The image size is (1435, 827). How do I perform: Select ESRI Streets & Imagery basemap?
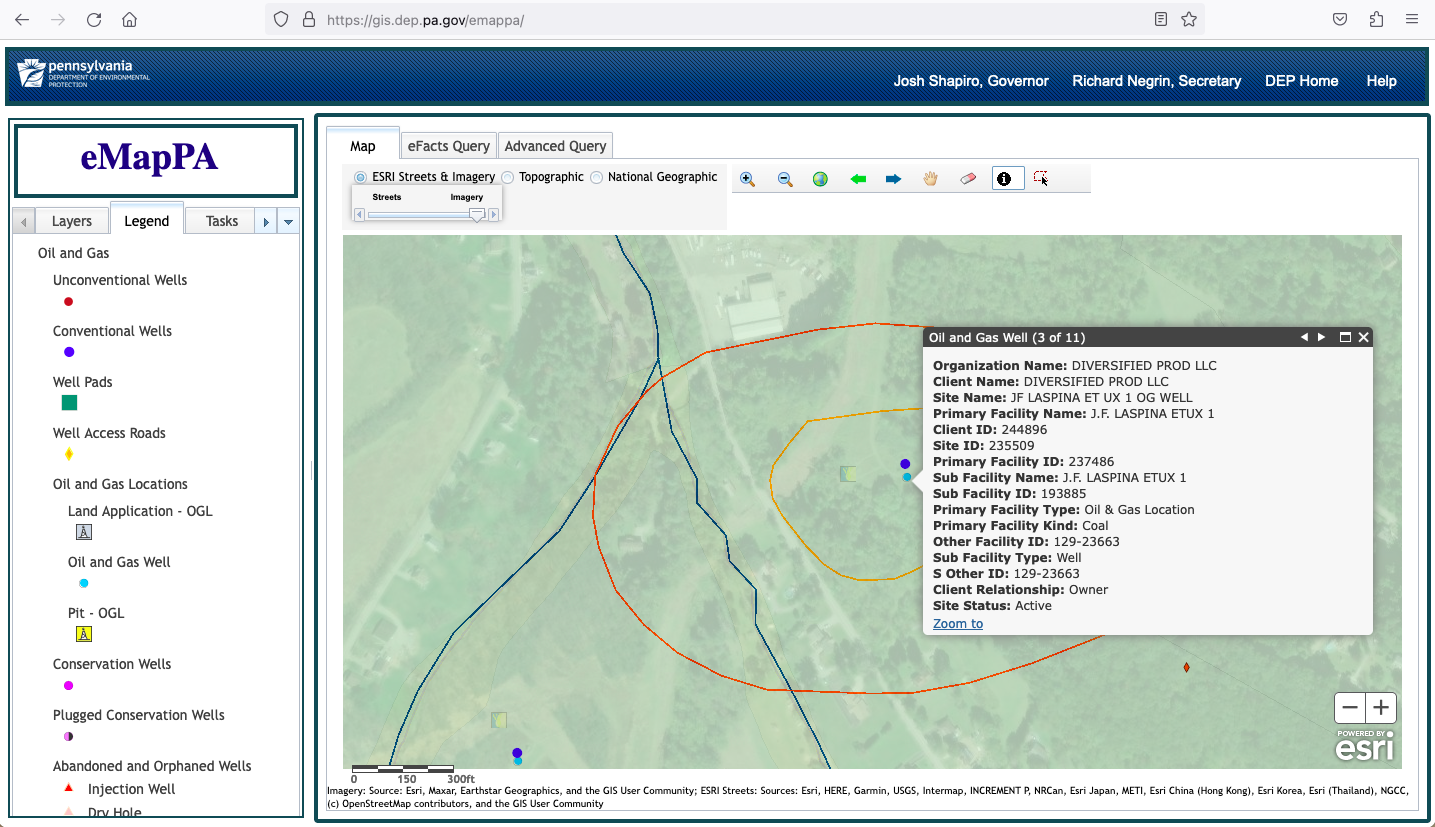[x=360, y=177]
